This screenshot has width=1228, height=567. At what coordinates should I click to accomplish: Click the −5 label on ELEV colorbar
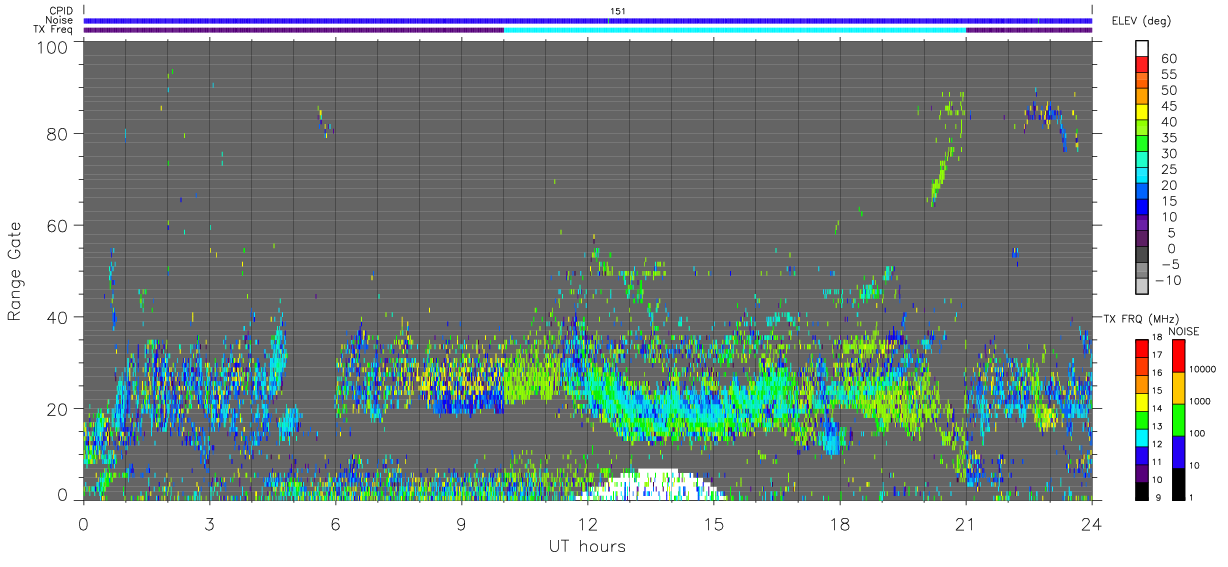coord(1169,265)
